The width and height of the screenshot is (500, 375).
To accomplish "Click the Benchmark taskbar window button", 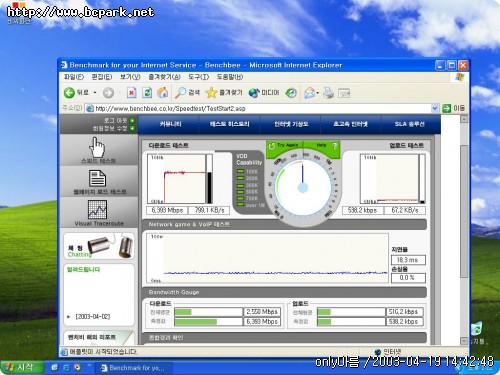I will pyautogui.click(x=134, y=368).
